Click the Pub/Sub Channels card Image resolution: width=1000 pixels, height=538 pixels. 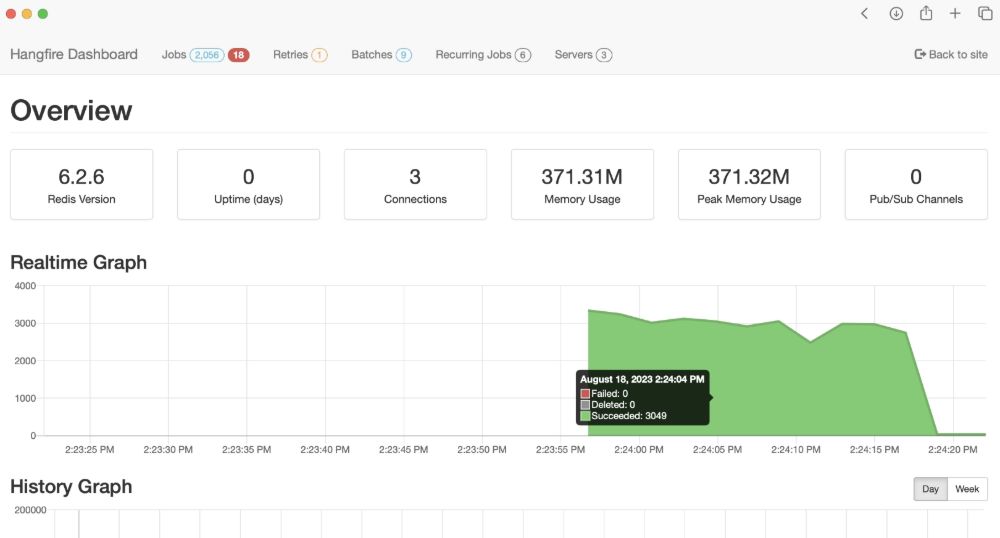916,185
